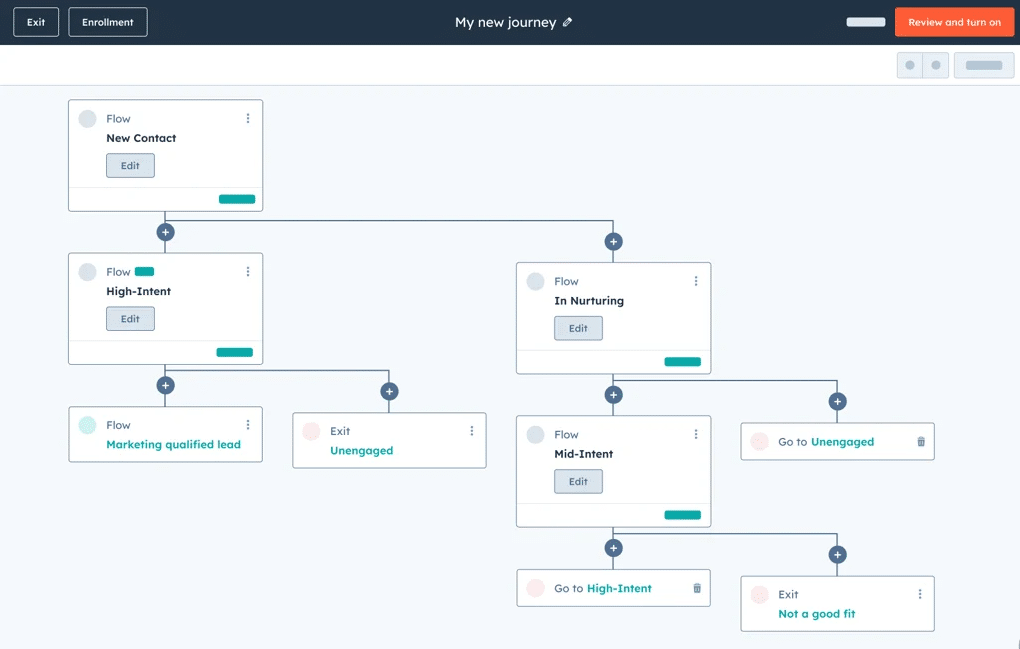Open the Marketing qualified lead card menu
This screenshot has height=649, width=1020.
pyautogui.click(x=248, y=424)
